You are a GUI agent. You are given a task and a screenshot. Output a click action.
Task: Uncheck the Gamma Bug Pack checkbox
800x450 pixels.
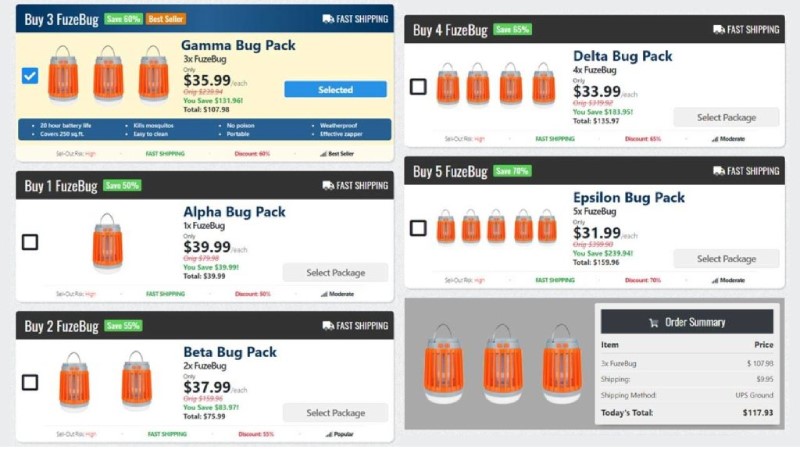[30, 75]
